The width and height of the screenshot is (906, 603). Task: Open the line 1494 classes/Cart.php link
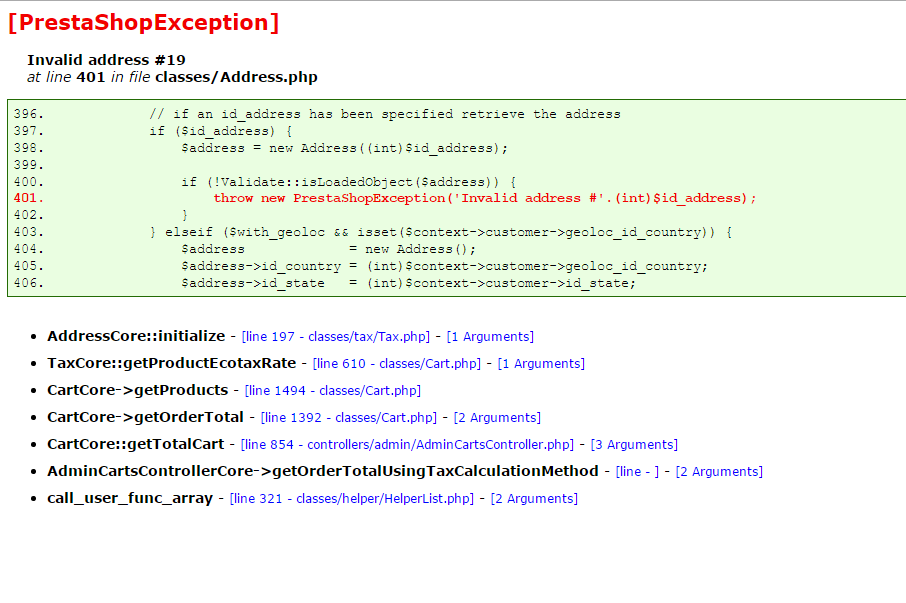[x=333, y=390]
